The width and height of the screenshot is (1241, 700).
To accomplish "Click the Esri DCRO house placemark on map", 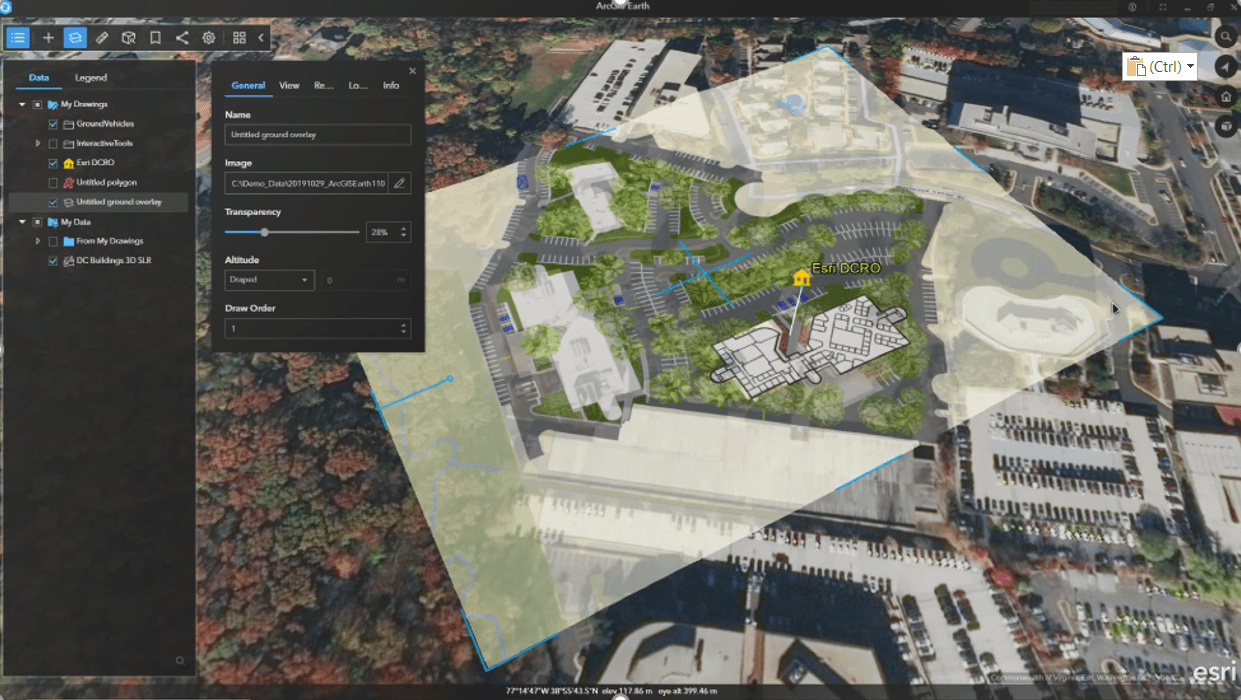I will [800, 277].
